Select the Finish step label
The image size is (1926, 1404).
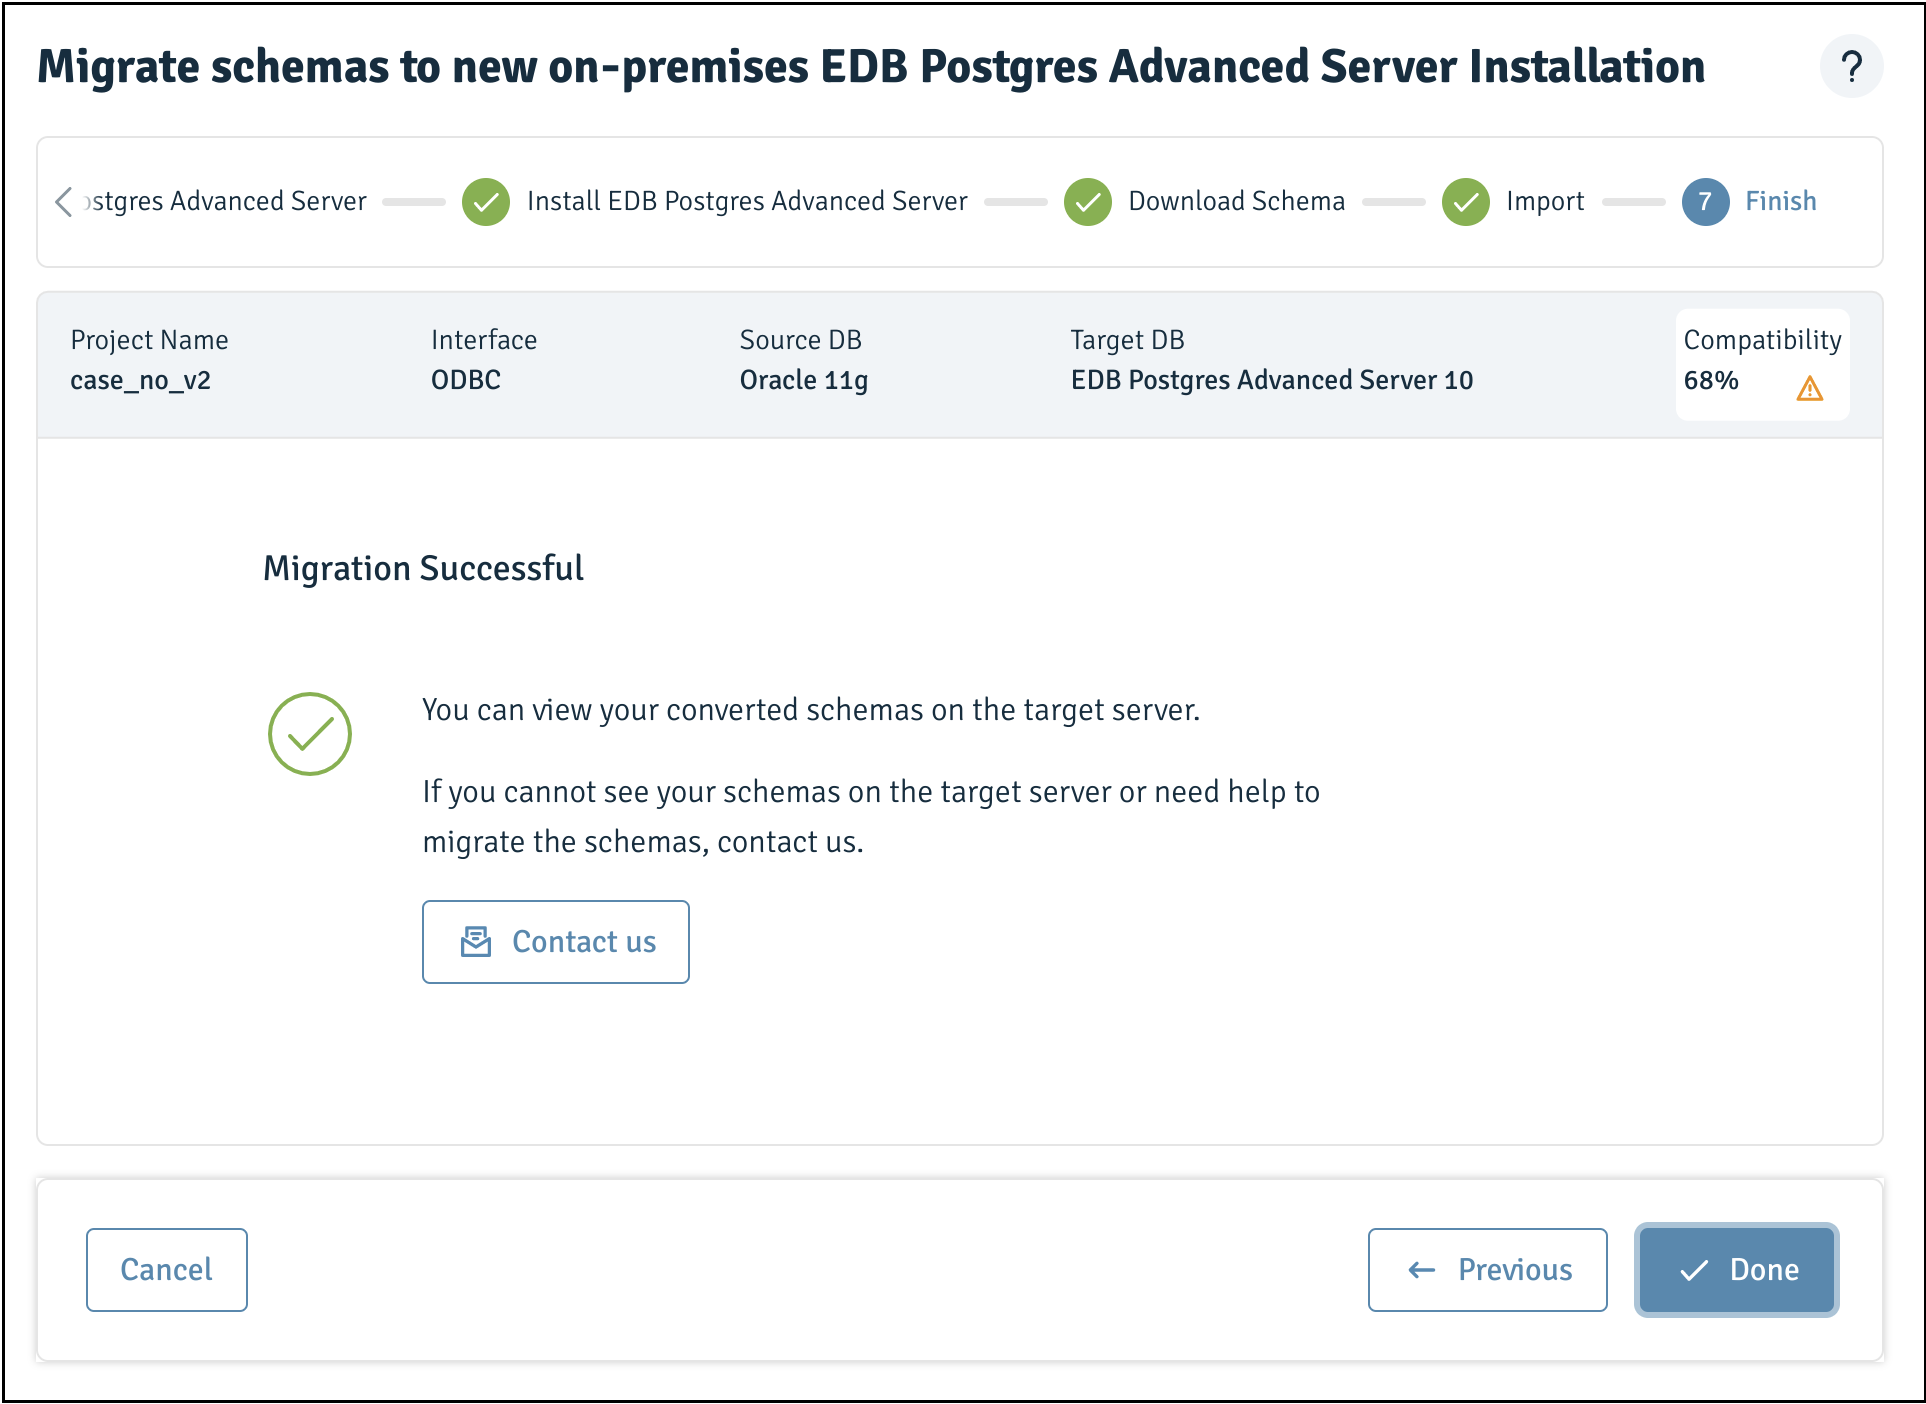pyautogui.click(x=1781, y=201)
